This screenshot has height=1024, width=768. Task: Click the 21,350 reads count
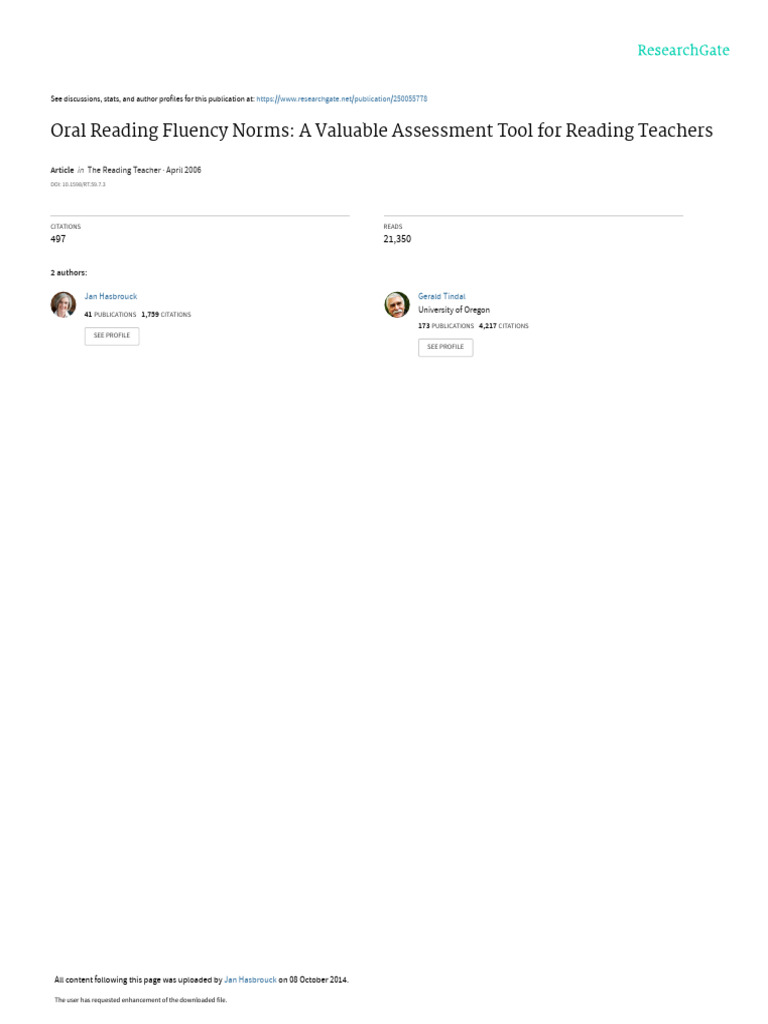pos(397,239)
